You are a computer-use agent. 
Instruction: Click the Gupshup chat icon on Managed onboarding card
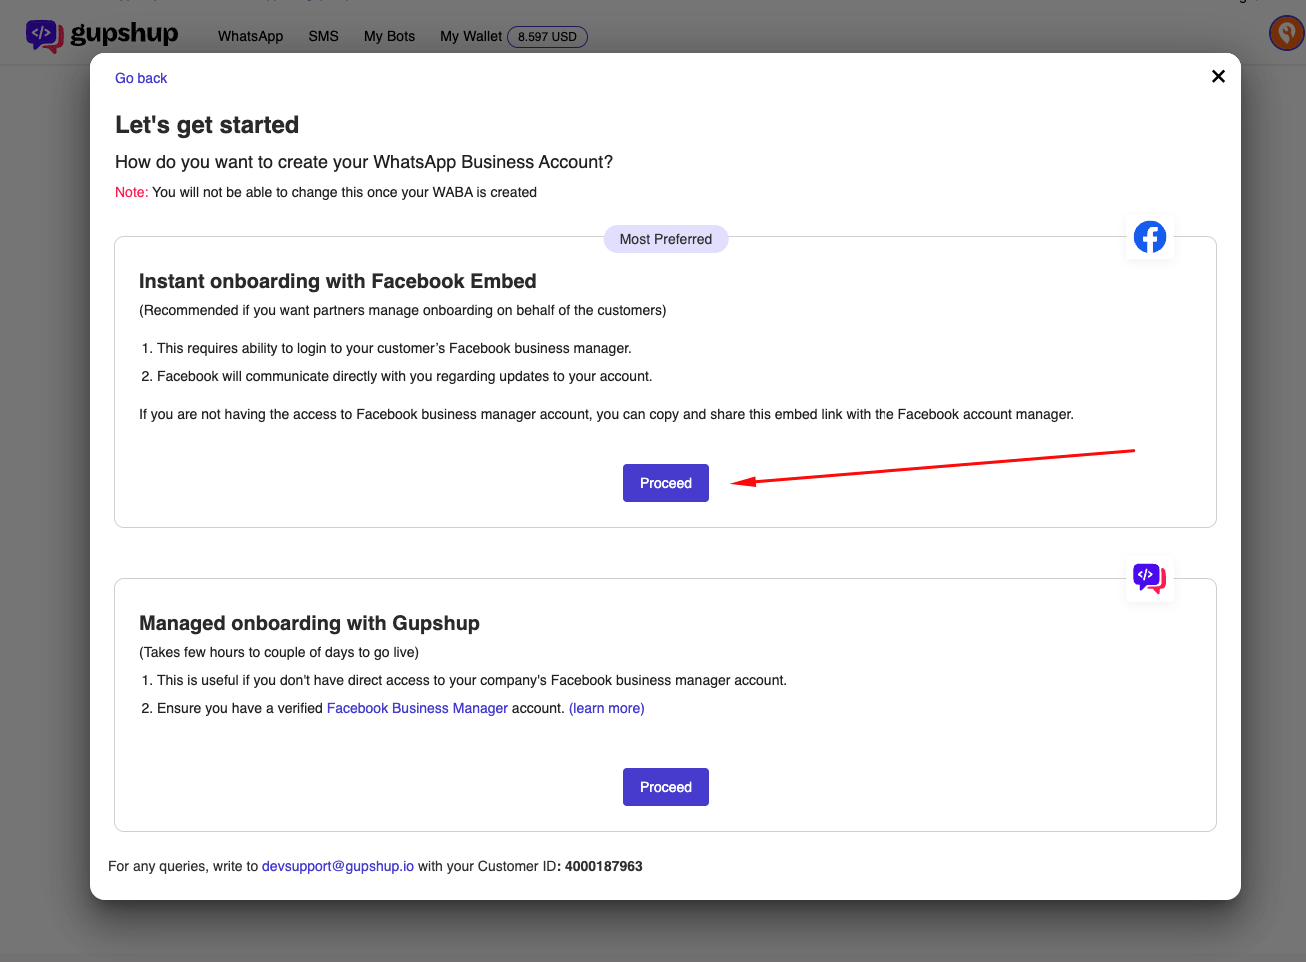1150,578
